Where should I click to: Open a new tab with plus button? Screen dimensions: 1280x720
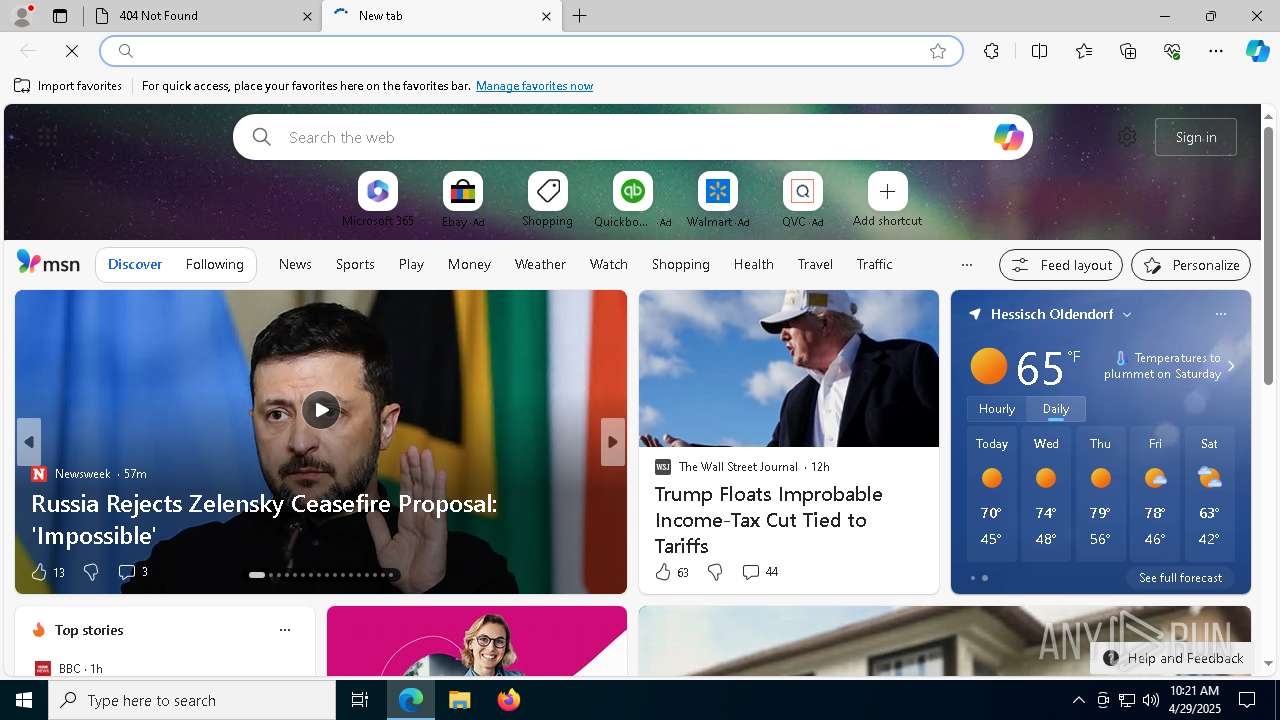tap(580, 16)
